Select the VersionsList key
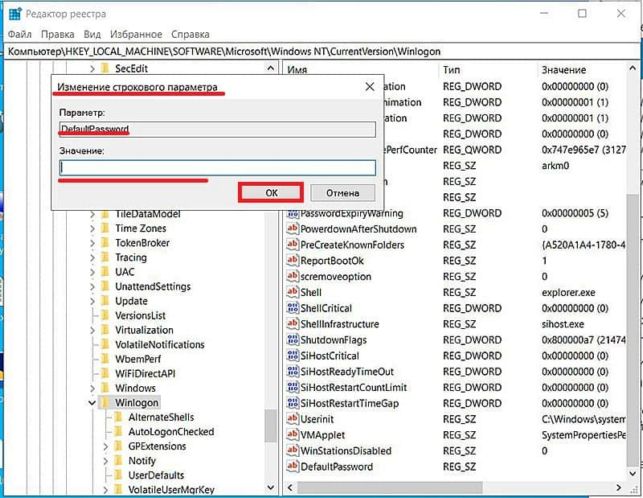643x498 pixels. pos(140,315)
